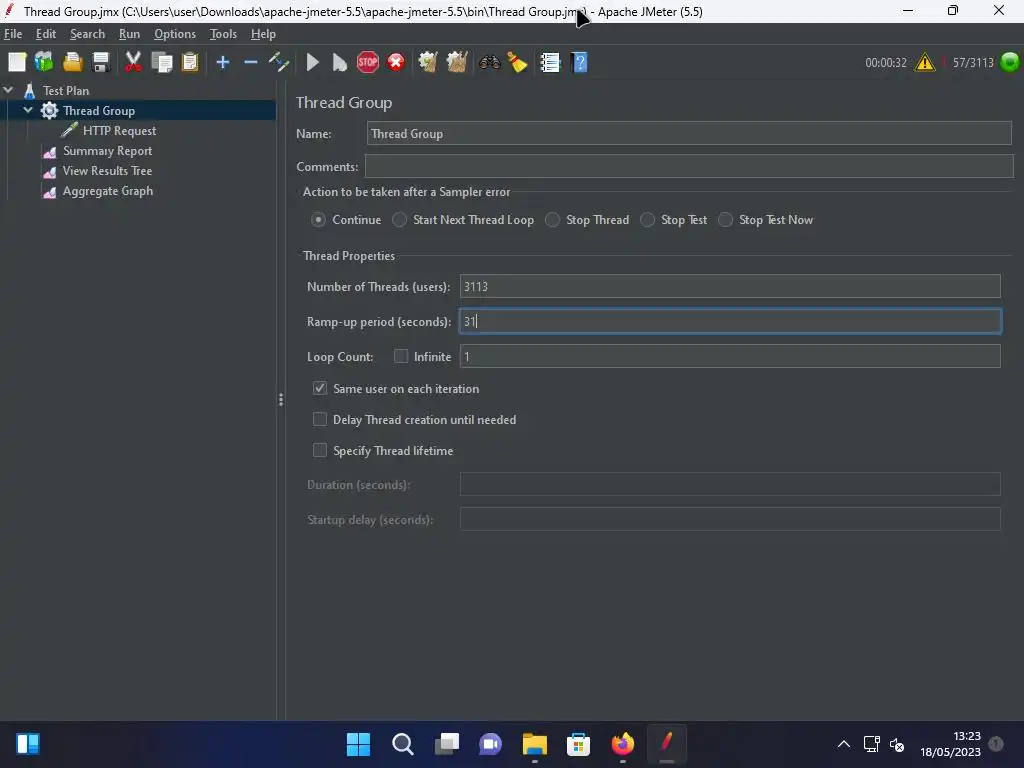
Task: Open help with question mark icon
Action: [579, 62]
